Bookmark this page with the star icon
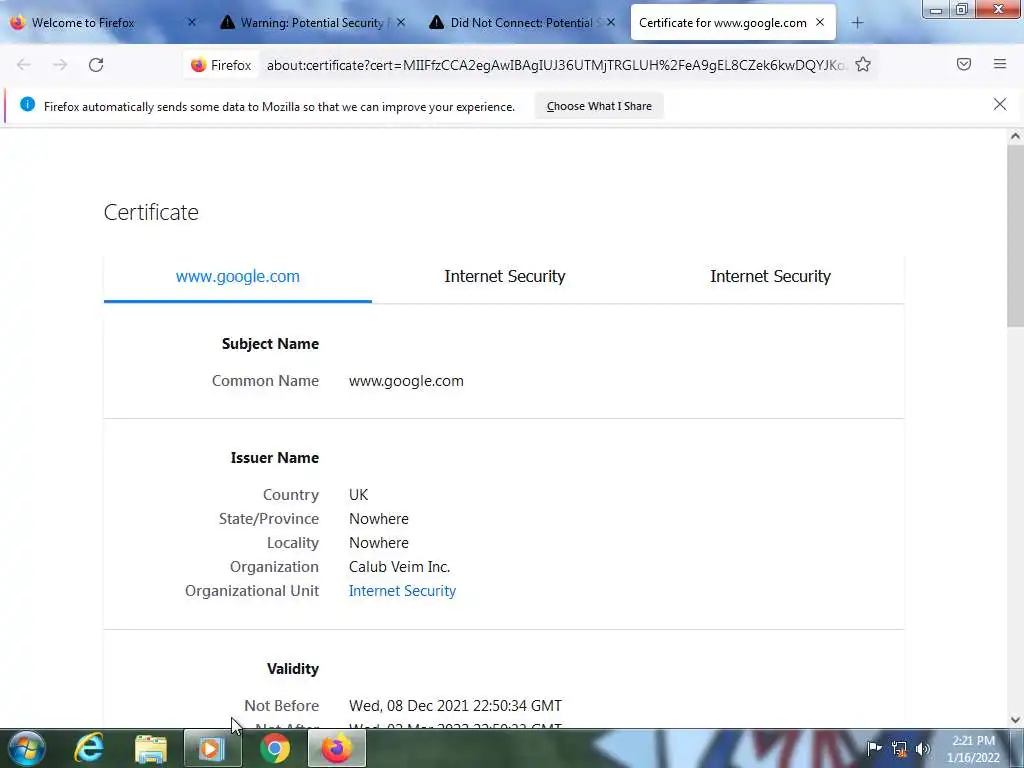The width and height of the screenshot is (1024, 768). point(863,64)
